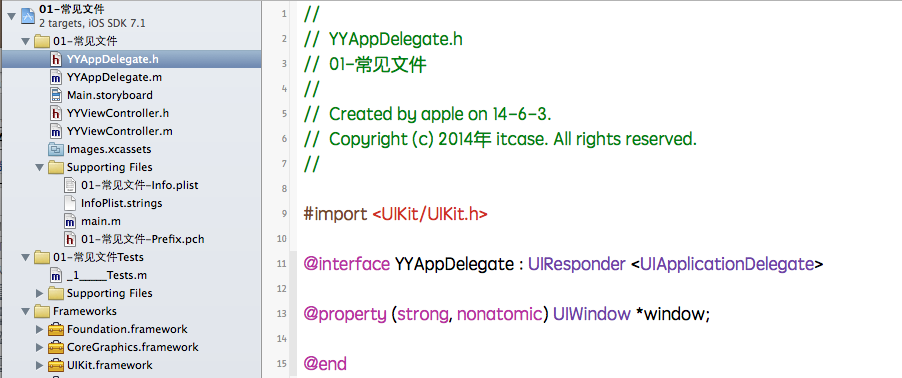Collapse the open Supporting Files group

(x=39, y=167)
